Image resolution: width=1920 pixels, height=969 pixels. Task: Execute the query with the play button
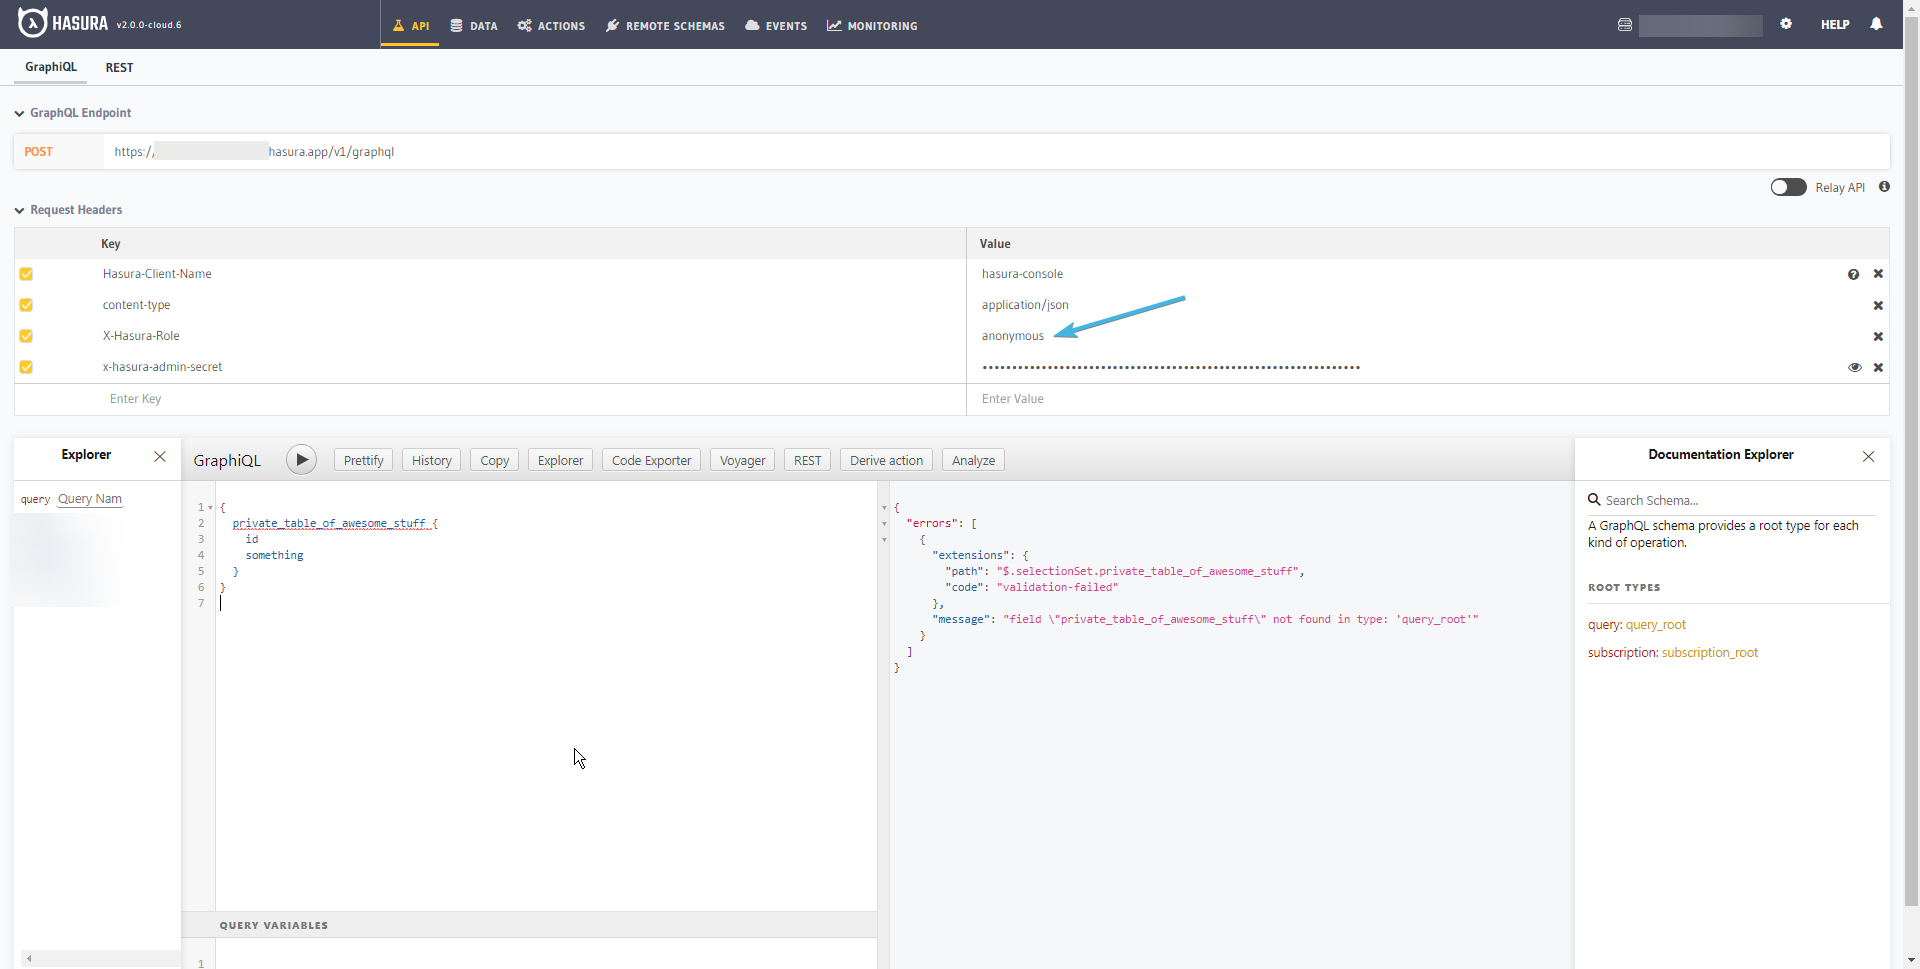(x=301, y=459)
